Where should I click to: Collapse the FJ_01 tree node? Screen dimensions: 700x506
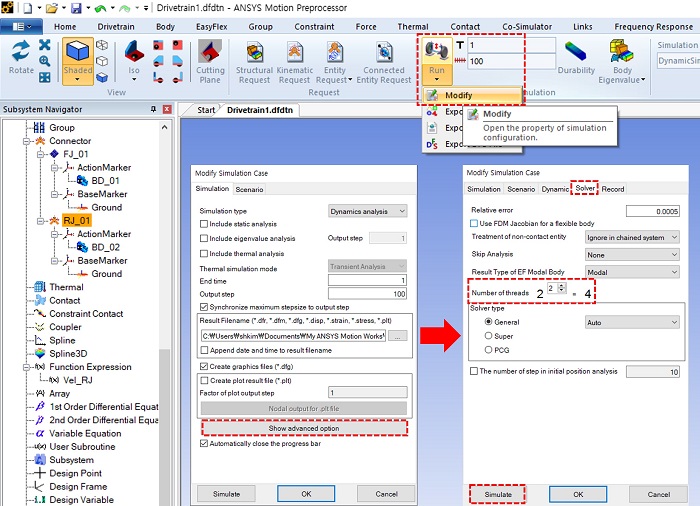point(40,154)
